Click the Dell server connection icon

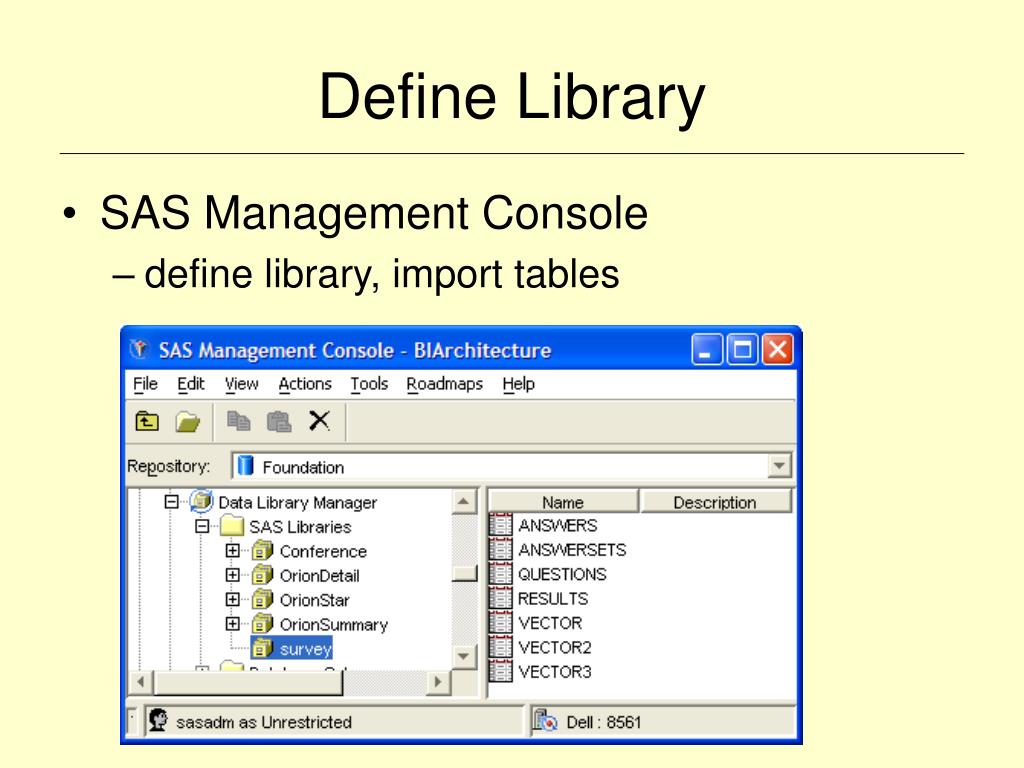coord(545,721)
